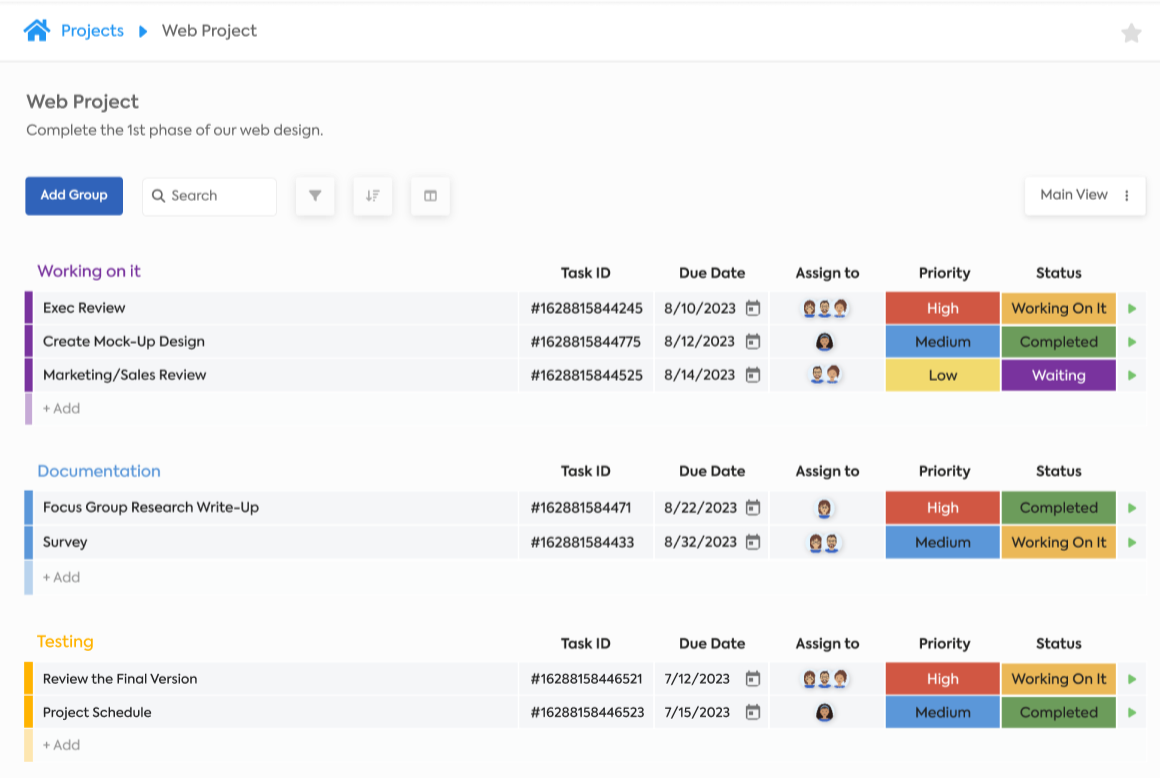
Task: Open calendar for Survey due date
Action: pyautogui.click(x=752, y=542)
